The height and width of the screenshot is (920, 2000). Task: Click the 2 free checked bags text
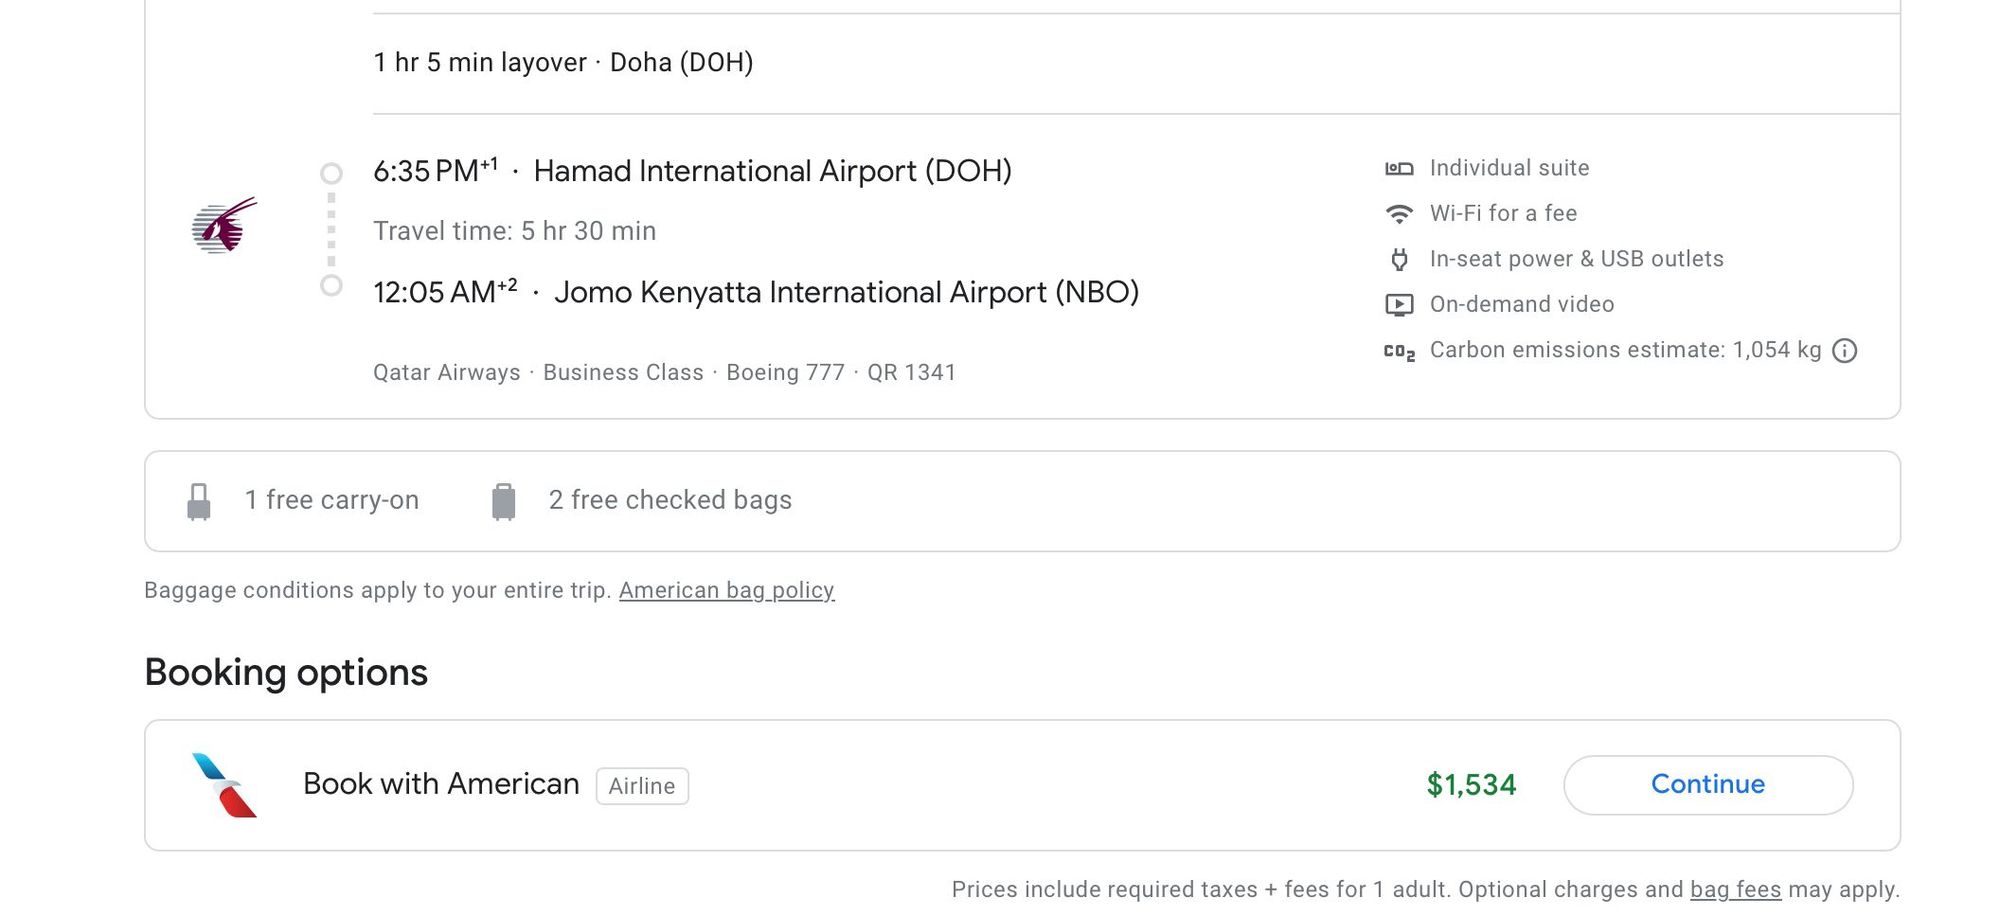coord(670,500)
